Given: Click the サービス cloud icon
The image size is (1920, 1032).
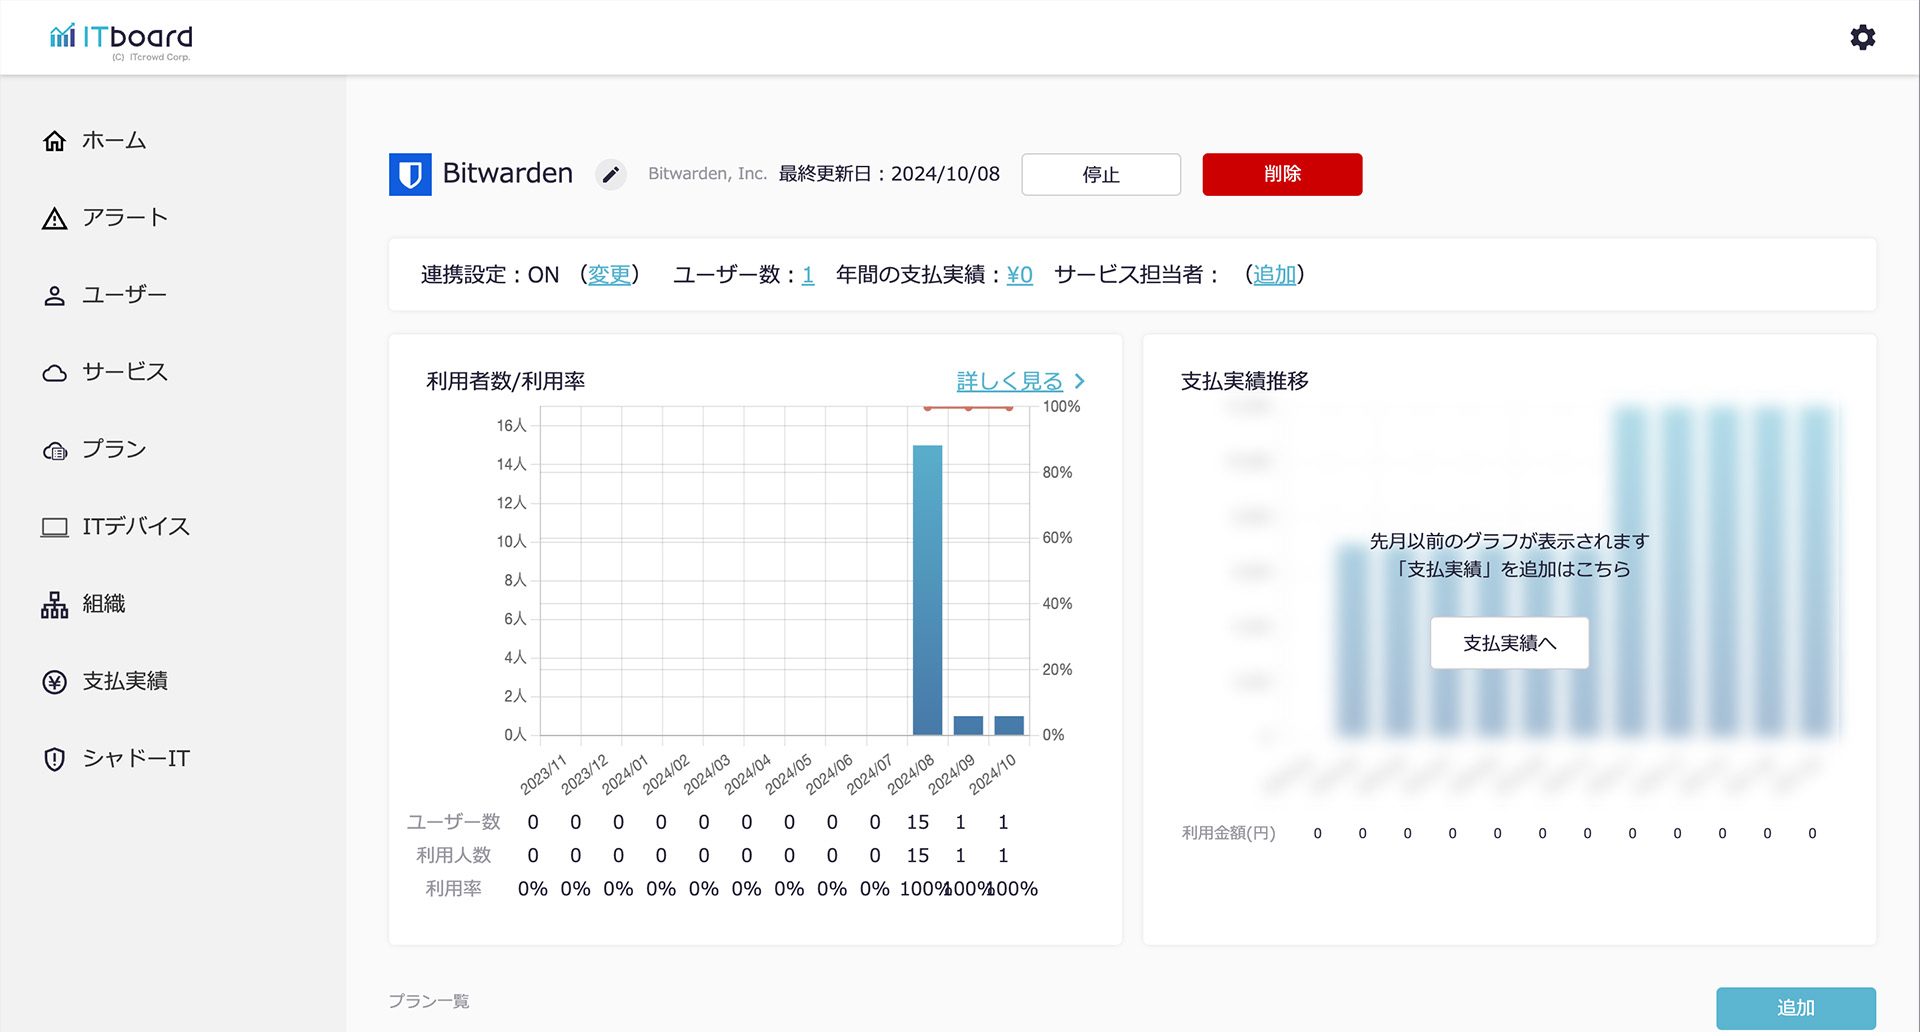Looking at the screenshot, I should [55, 373].
